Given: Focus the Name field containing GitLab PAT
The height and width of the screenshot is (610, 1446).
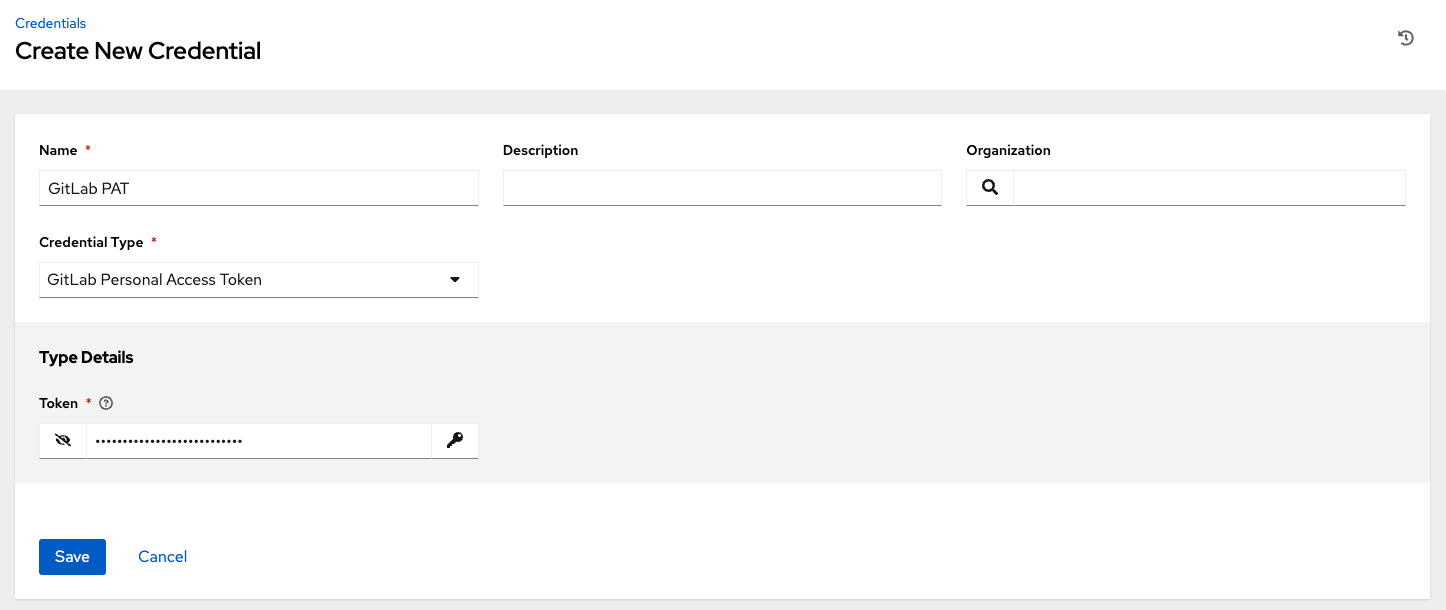Looking at the screenshot, I should (258, 188).
